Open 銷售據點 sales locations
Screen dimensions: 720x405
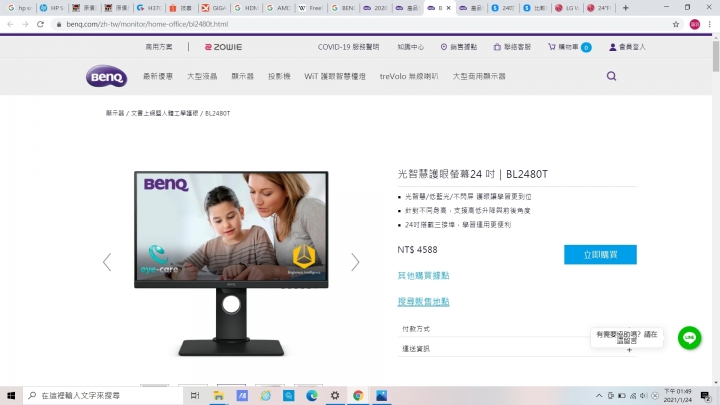(x=459, y=47)
